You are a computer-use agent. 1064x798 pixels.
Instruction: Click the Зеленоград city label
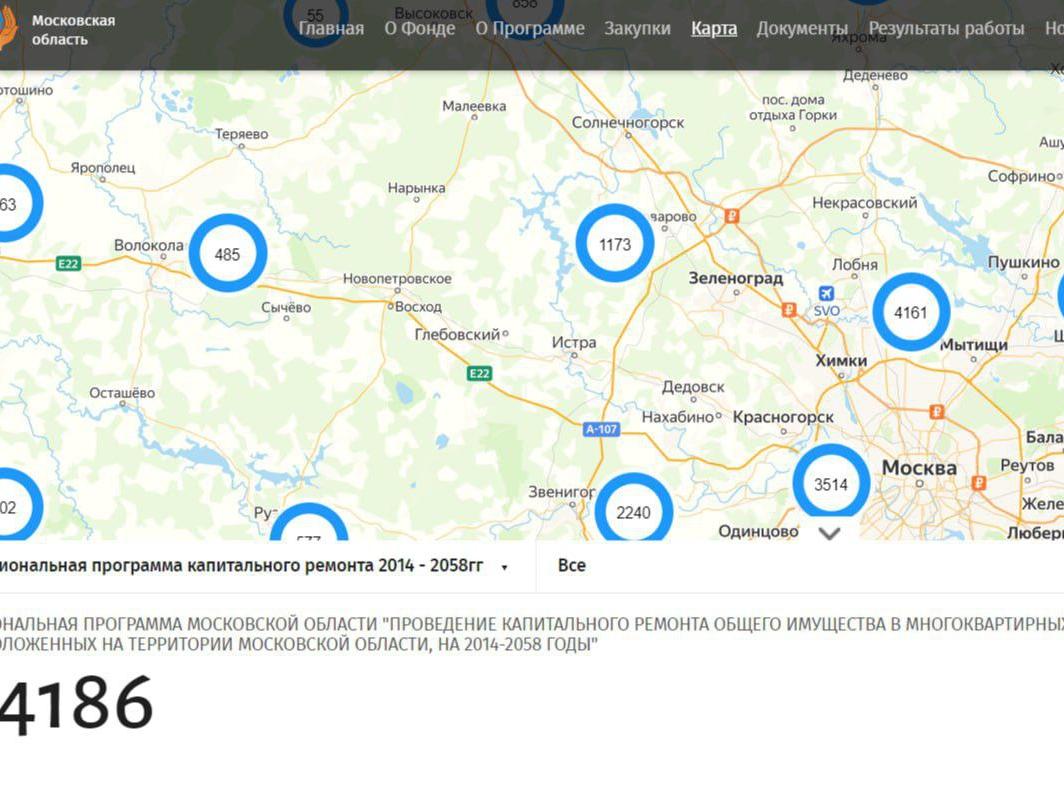tap(736, 278)
